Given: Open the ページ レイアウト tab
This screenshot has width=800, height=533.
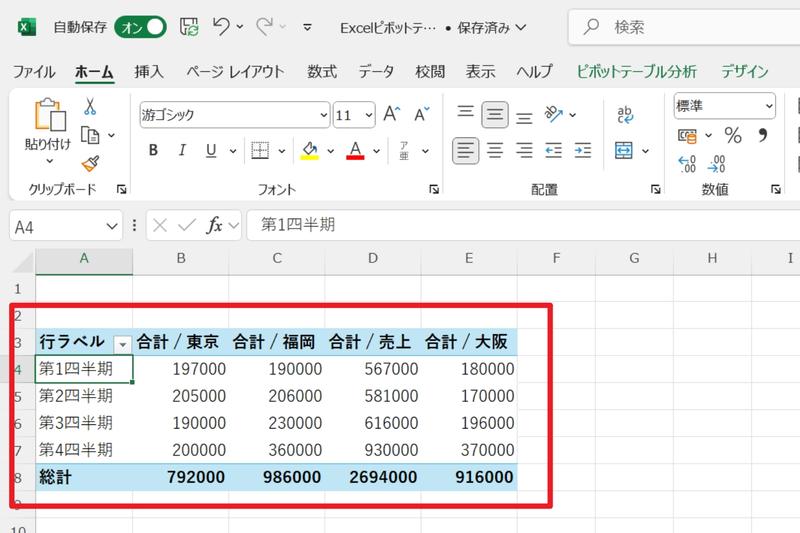Looking at the screenshot, I should tap(235, 71).
